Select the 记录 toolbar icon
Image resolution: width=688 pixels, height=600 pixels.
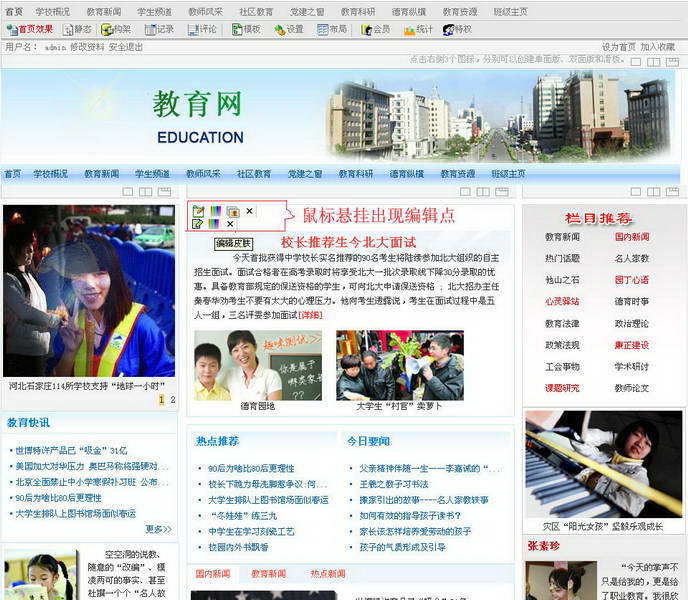click(x=159, y=29)
